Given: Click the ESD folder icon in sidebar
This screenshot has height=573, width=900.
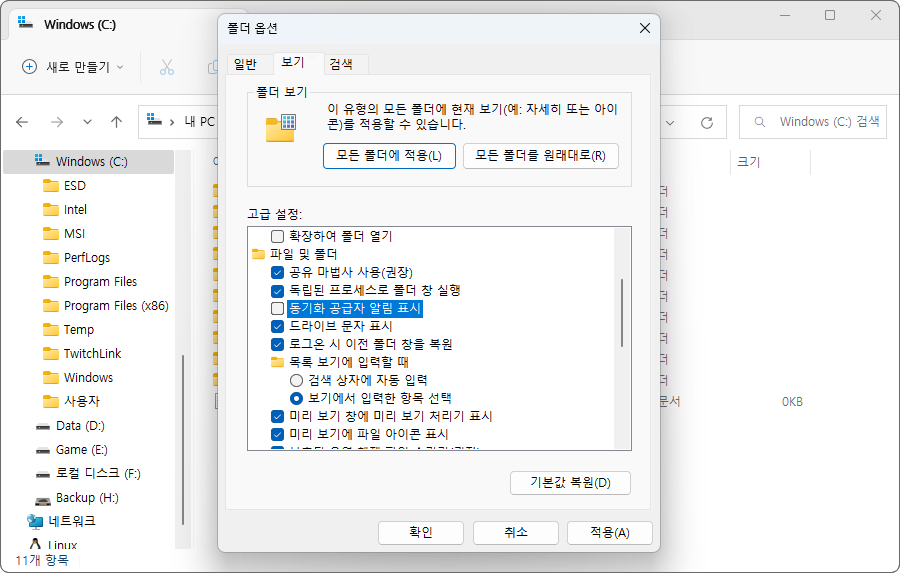Looking at the screenshot, I should pyautogui.click(x=51, y=186).
